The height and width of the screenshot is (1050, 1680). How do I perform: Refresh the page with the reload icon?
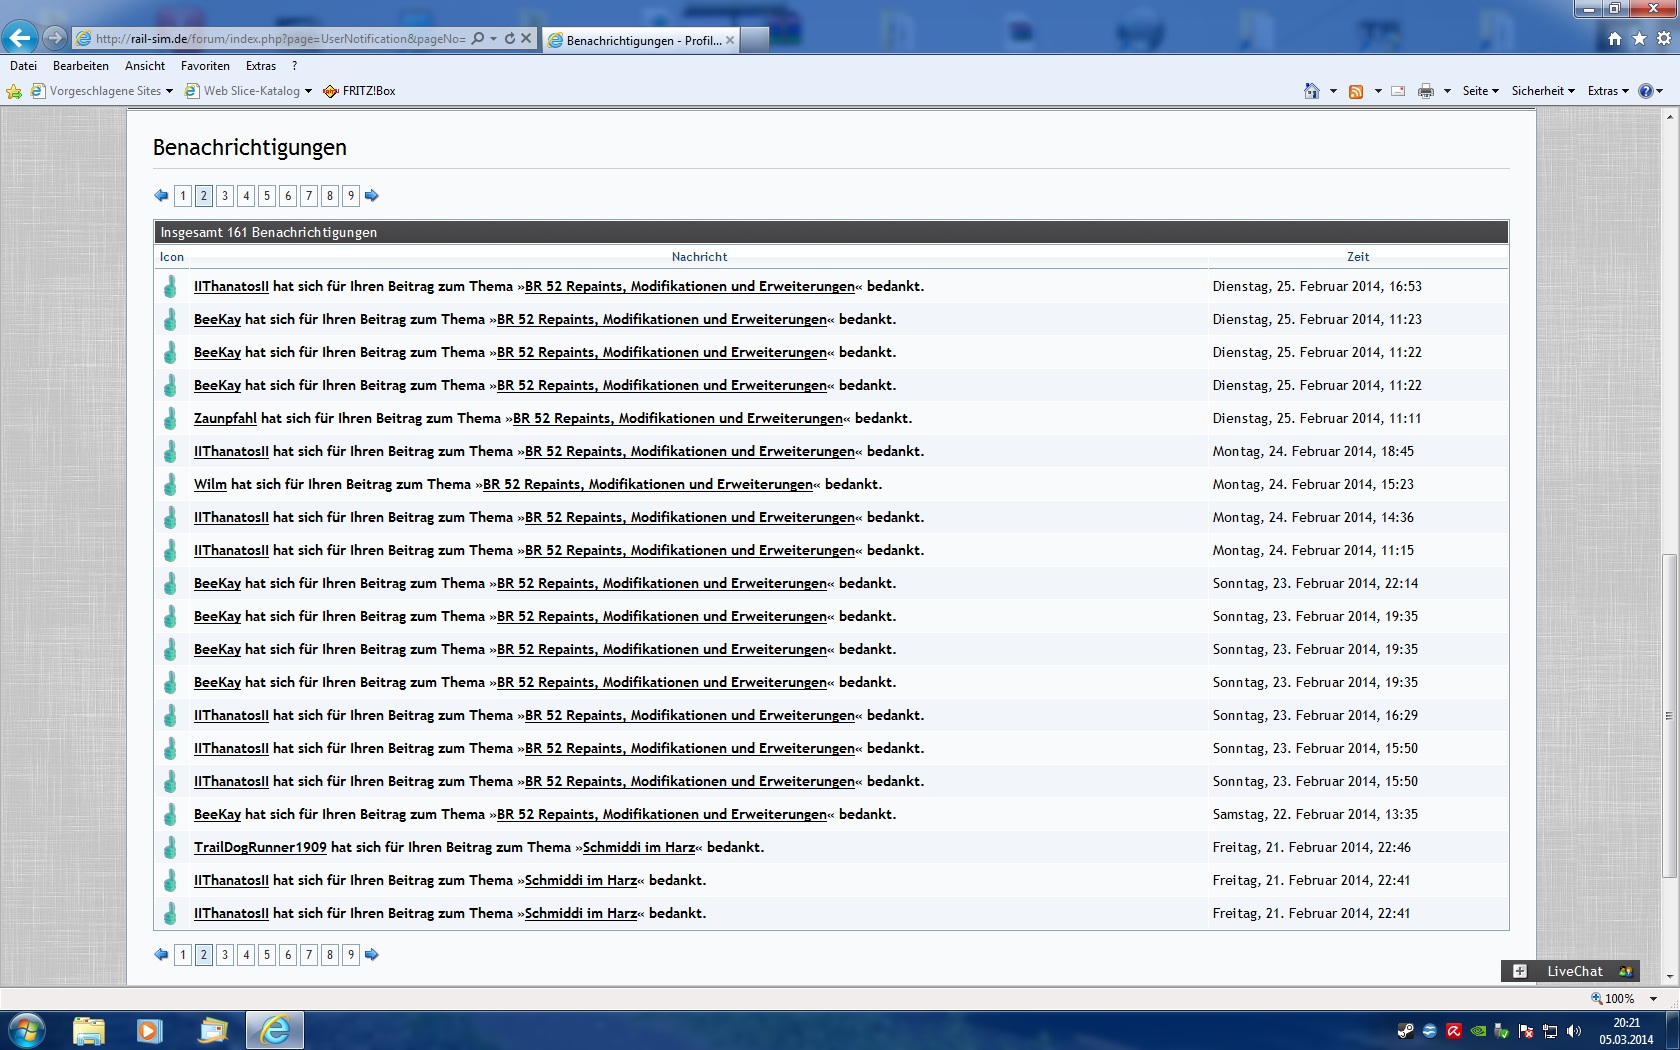510,38
